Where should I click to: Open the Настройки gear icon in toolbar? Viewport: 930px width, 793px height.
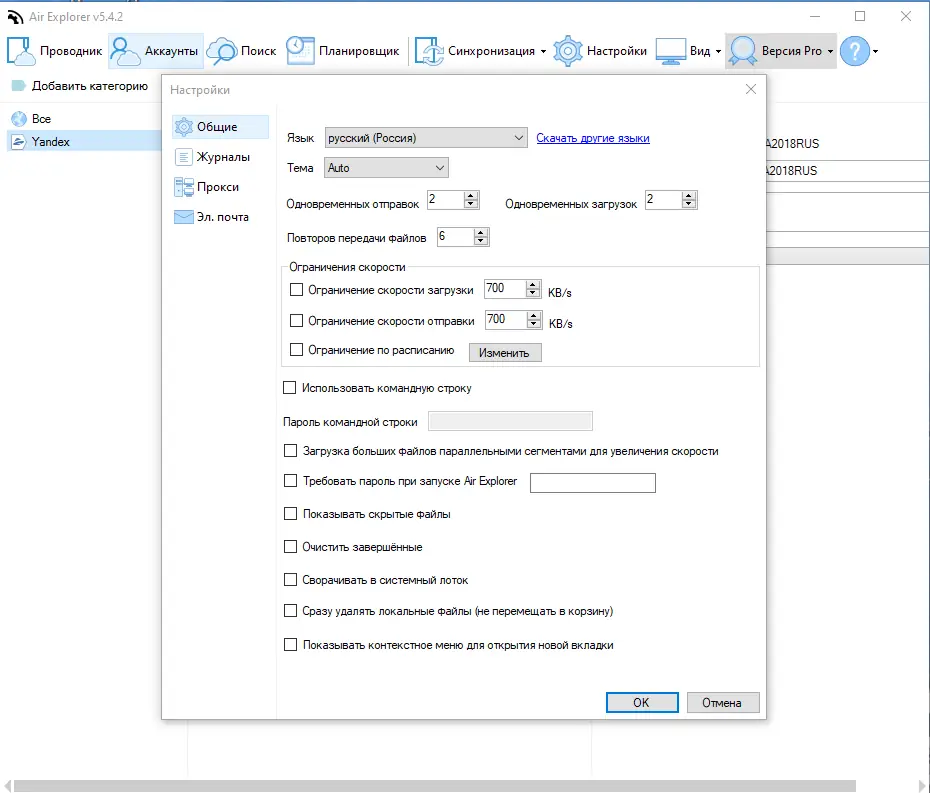pyautogui.click(x=568, y=51)
